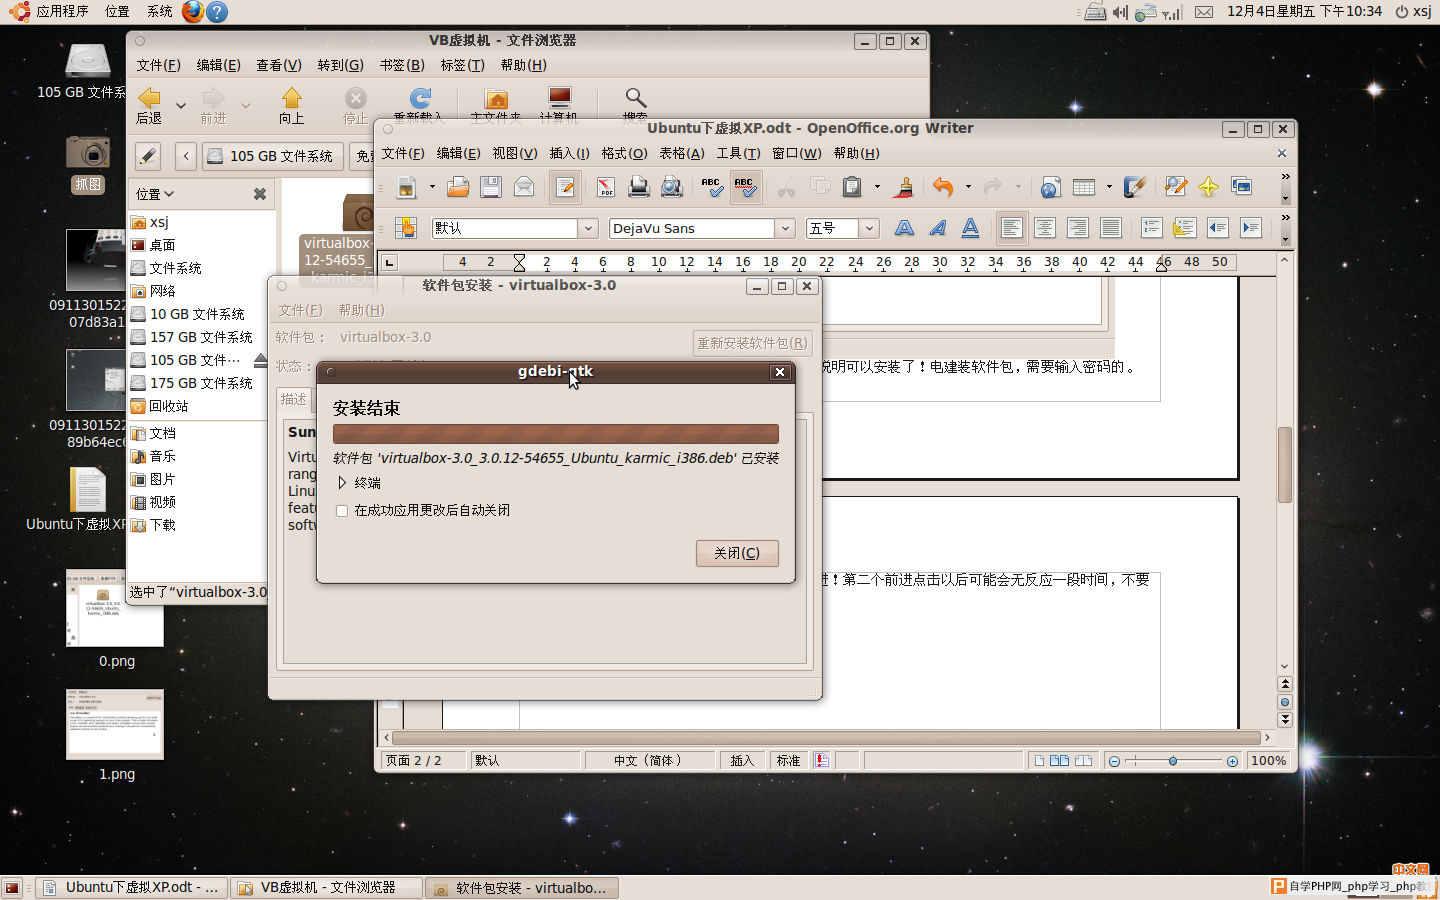This screenshot has width=1440, height=900.
Task: Apply Italic formatting
Action: point(937,228)
